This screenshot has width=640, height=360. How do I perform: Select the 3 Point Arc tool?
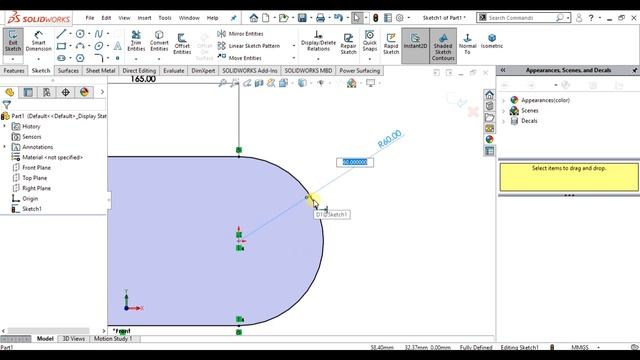(x=80, y=46)
